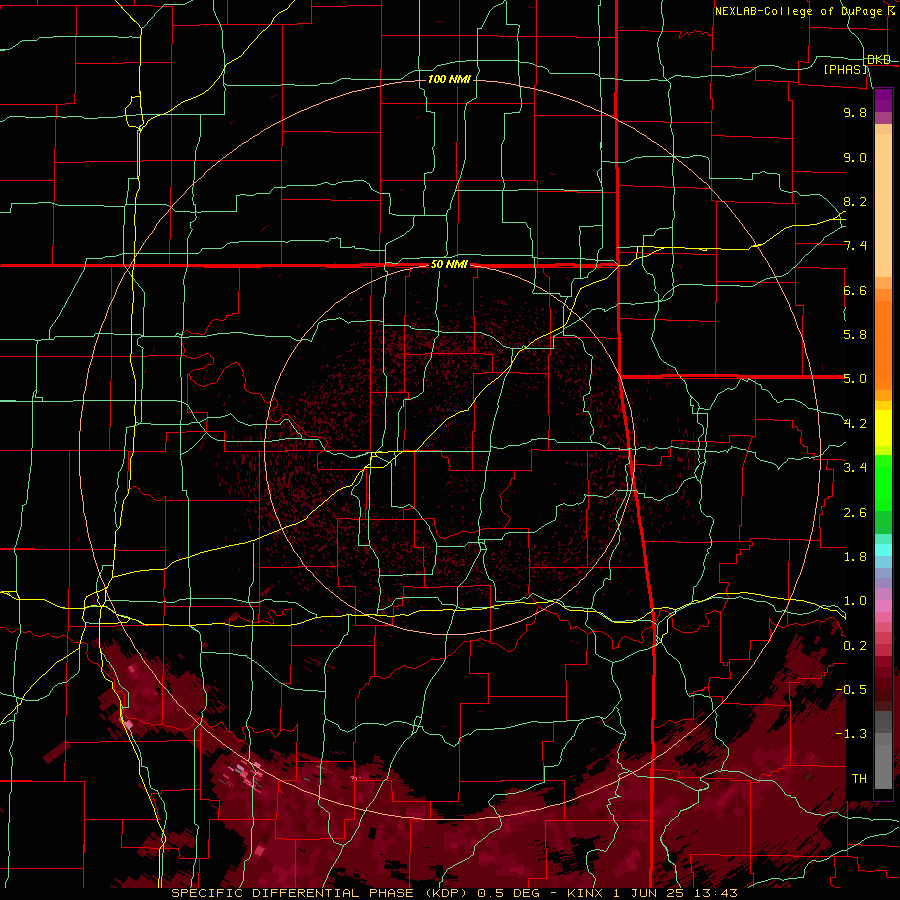Click the 9.8 value on color scale
The image size is (900, 900).
click(x=855, y=112)
